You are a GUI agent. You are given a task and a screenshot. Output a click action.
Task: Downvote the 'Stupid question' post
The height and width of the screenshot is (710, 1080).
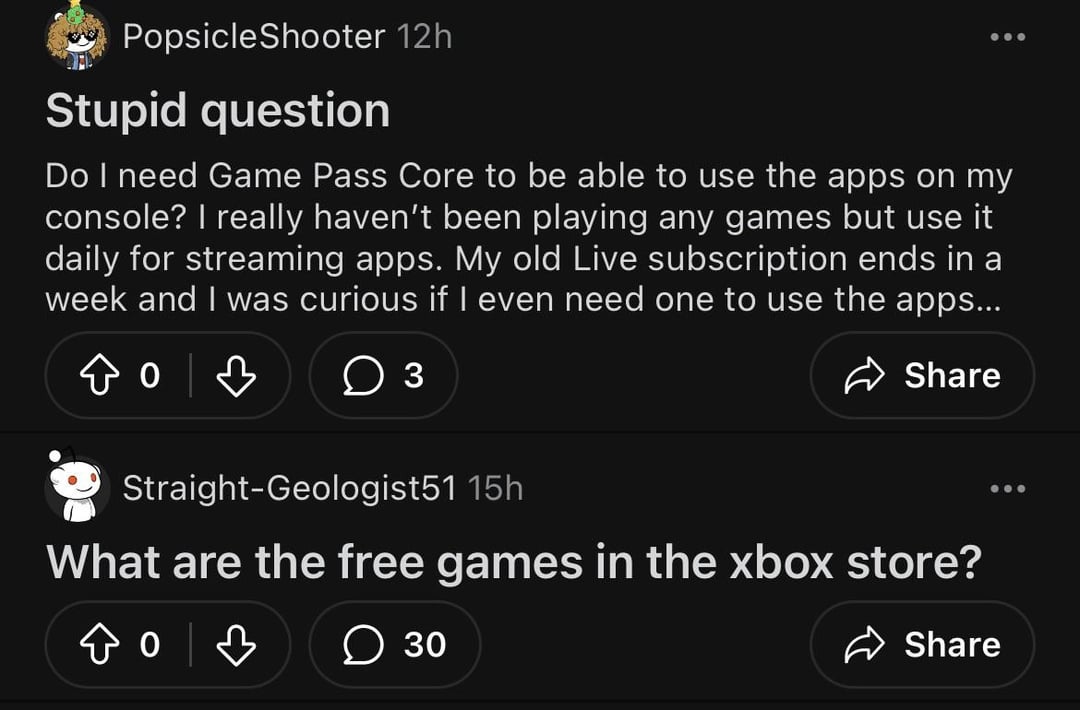point(236,375)
